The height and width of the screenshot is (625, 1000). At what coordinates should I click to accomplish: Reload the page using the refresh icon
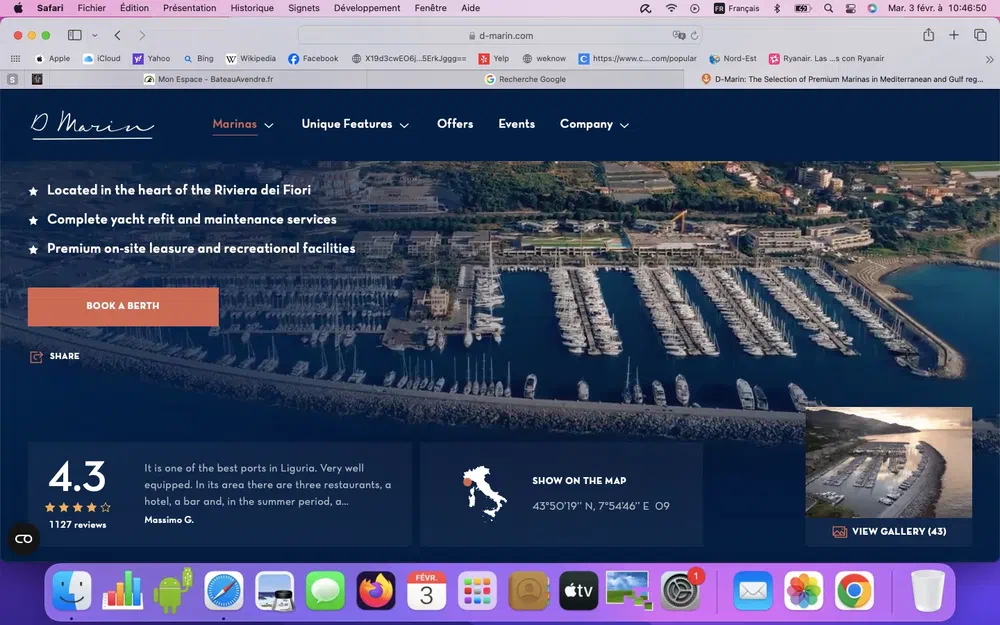click(696, 35)
